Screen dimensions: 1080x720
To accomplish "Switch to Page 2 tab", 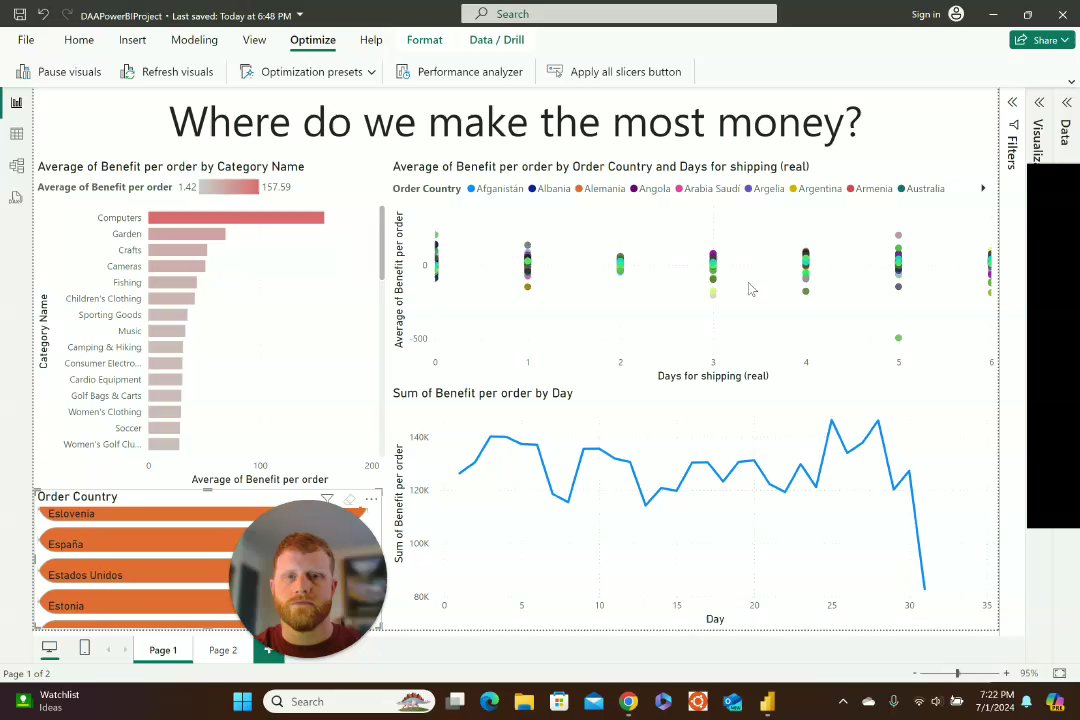I will 222,650.
